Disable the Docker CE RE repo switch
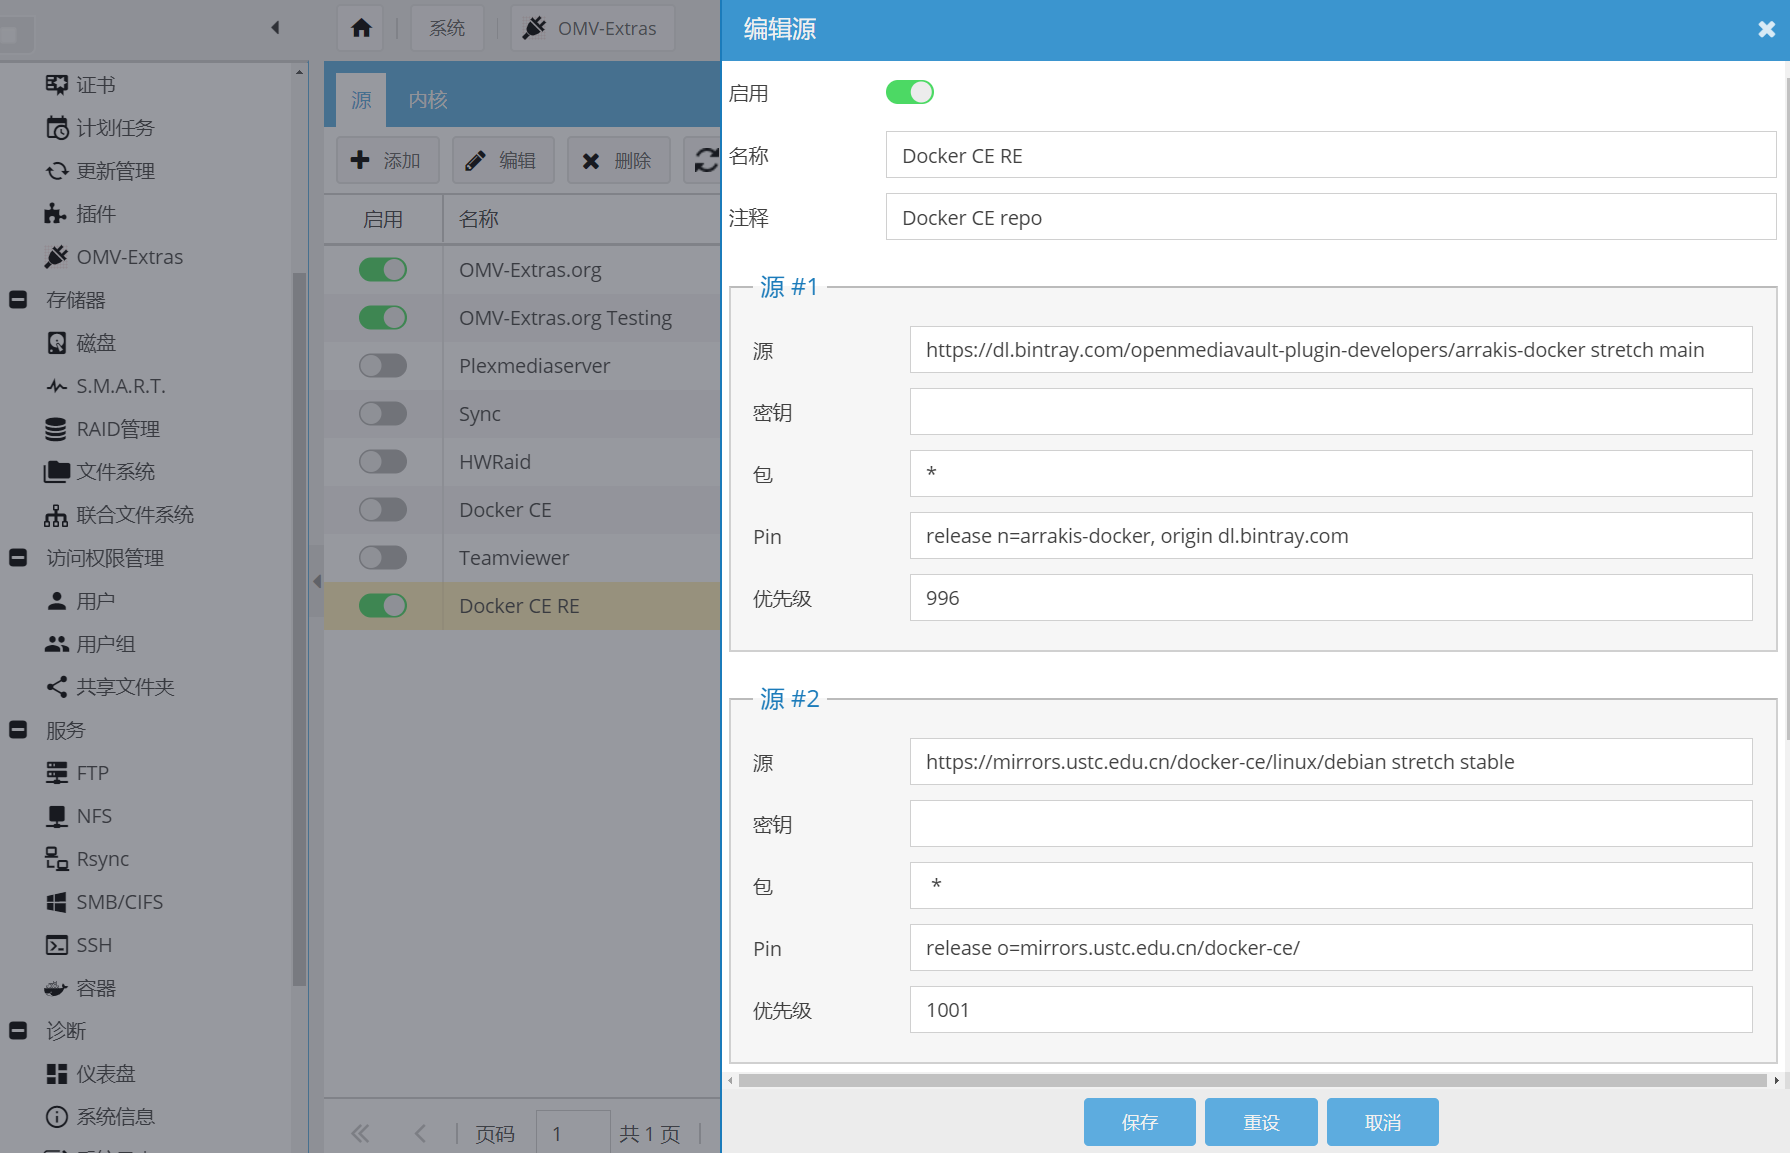This screenshot has height=1153, width=1790. [383, 606]
